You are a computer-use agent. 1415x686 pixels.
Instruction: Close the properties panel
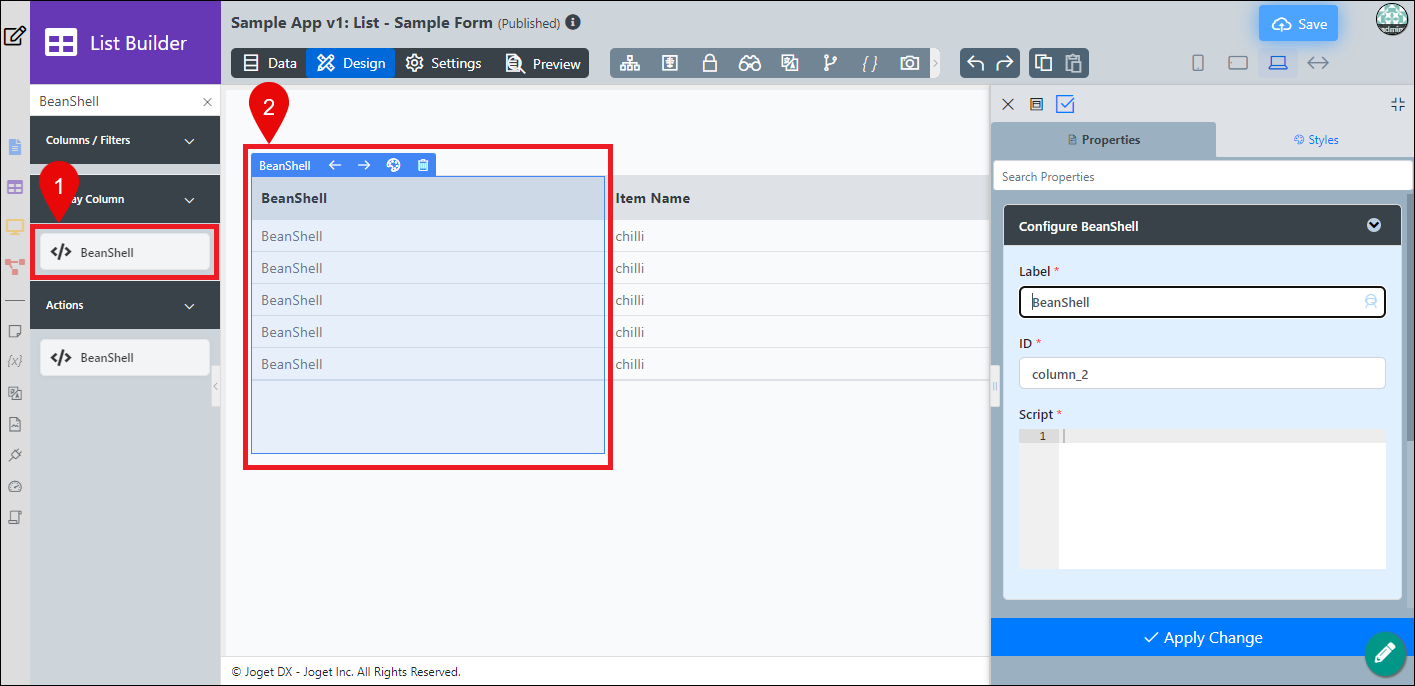(x=1008, y=104)
